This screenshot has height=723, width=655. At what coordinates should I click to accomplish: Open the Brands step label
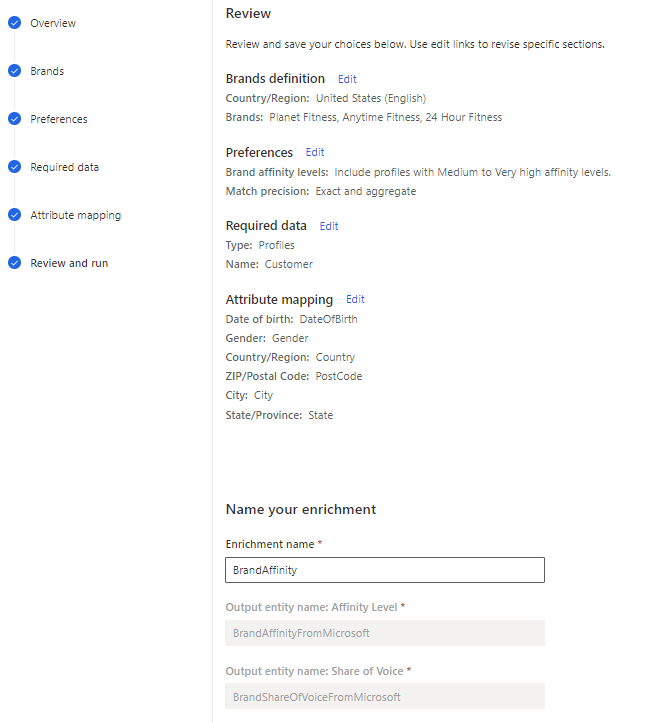47,71
